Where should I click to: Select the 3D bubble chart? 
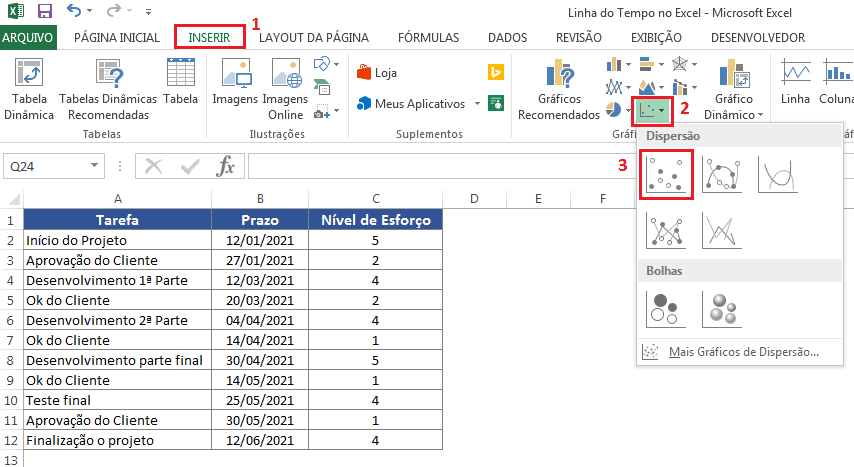click(x=721, y=308)
